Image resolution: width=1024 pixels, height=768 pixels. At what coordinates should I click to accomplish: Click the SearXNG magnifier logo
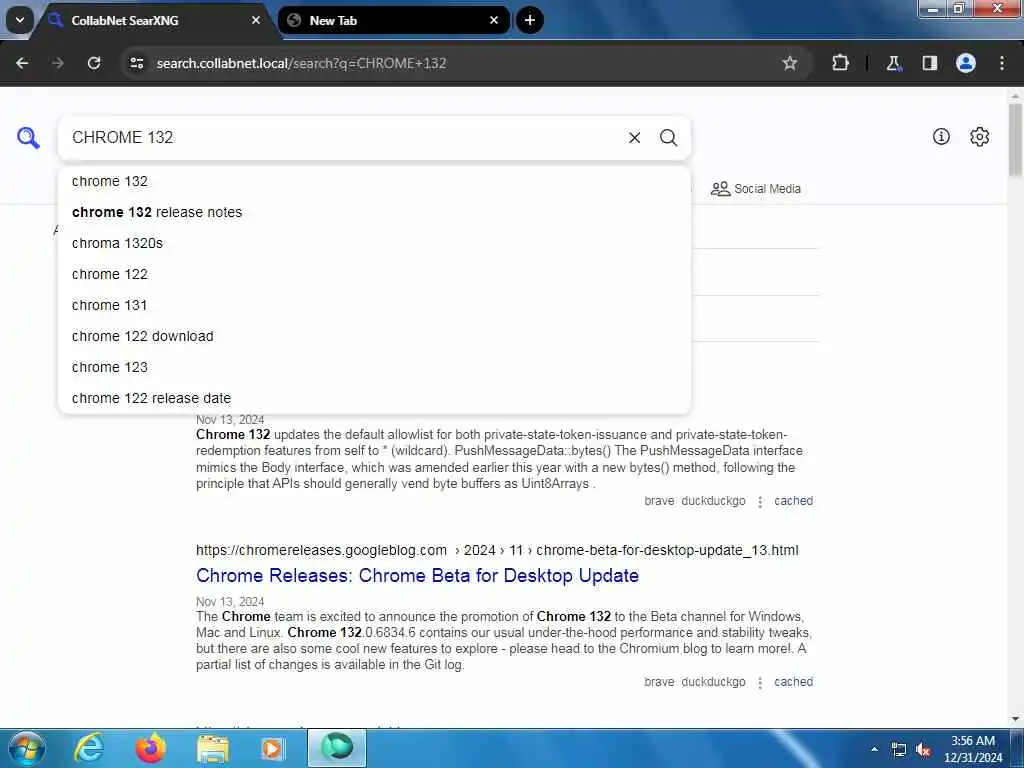coord(28,138)
